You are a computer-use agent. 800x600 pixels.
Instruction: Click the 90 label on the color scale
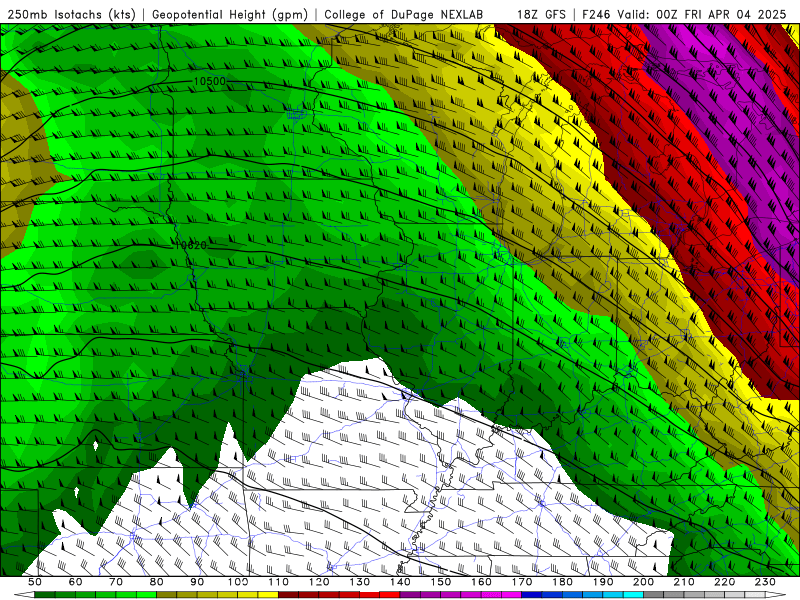click(197, 582)
